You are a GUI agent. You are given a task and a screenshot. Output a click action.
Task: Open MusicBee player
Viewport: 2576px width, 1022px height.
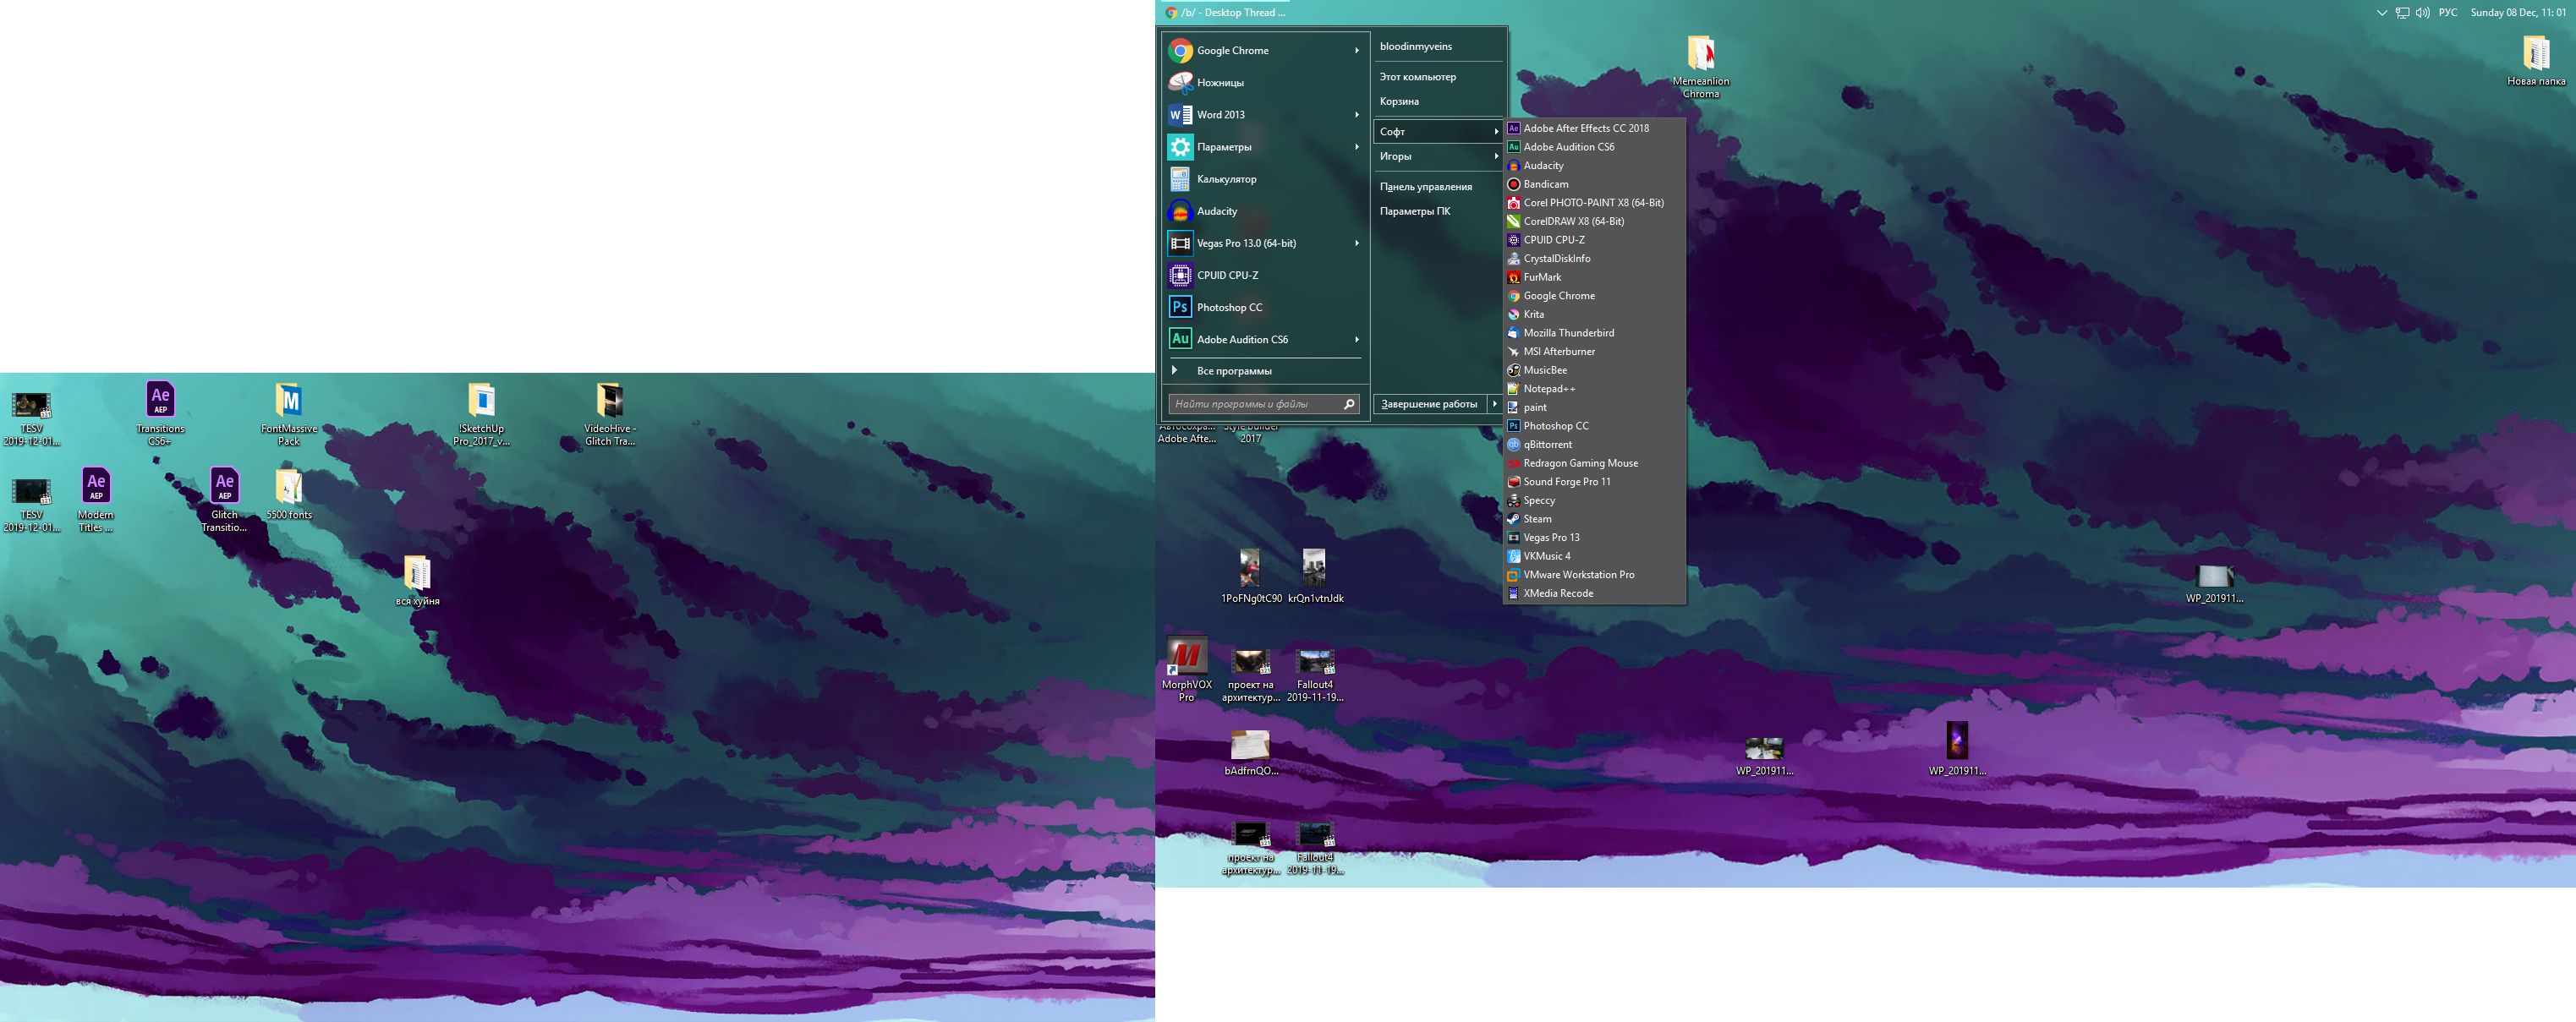(1595, 370)
